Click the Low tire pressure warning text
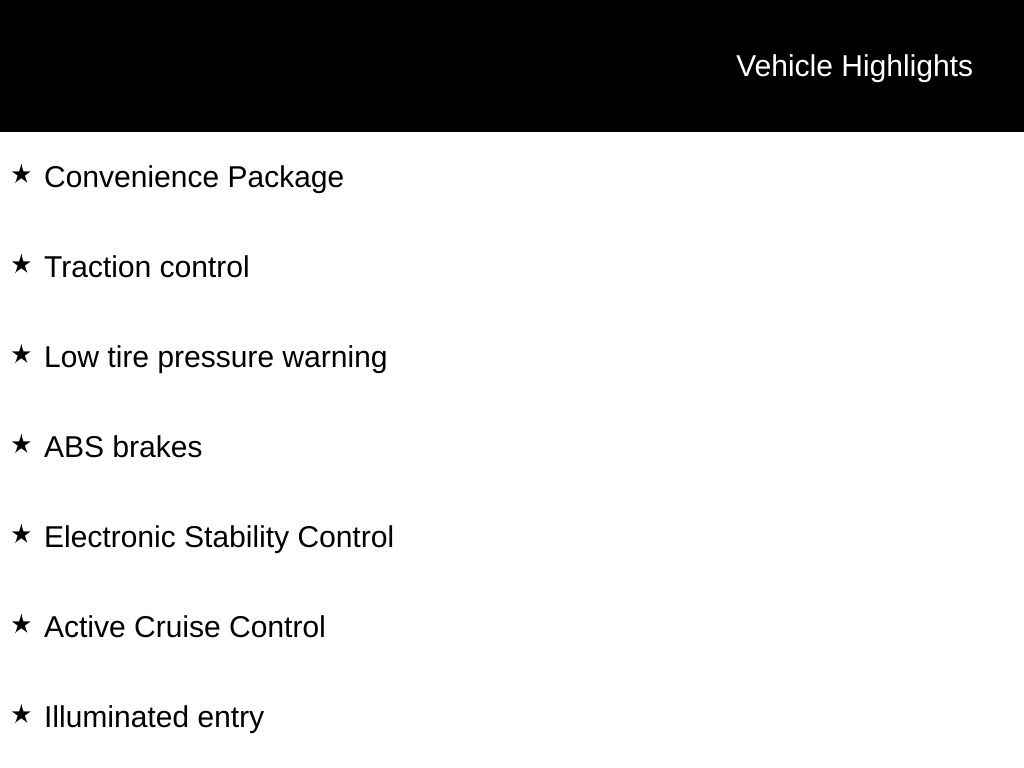The width and height of the screenshot is (1024, 768). pos(216,358)
